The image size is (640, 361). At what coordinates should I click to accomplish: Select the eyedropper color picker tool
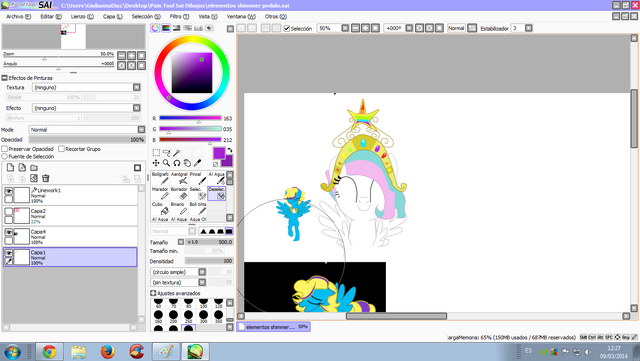[197, 163]
